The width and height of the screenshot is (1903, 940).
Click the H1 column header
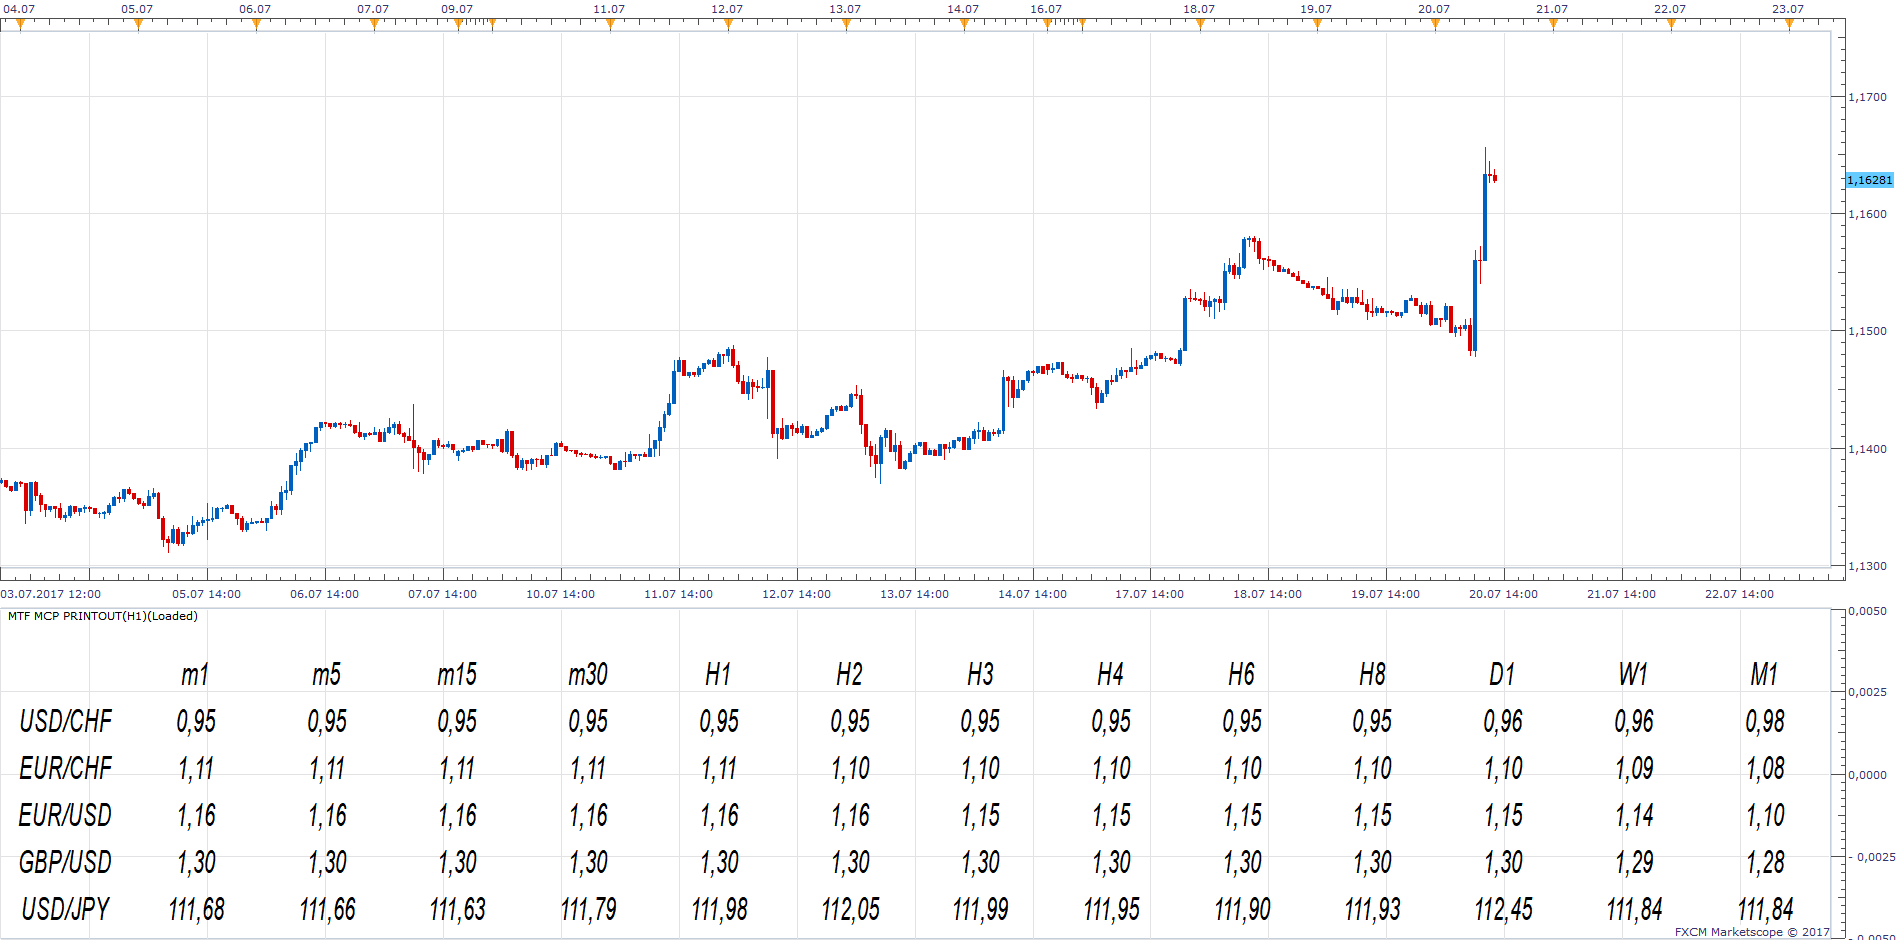[718, 675]
